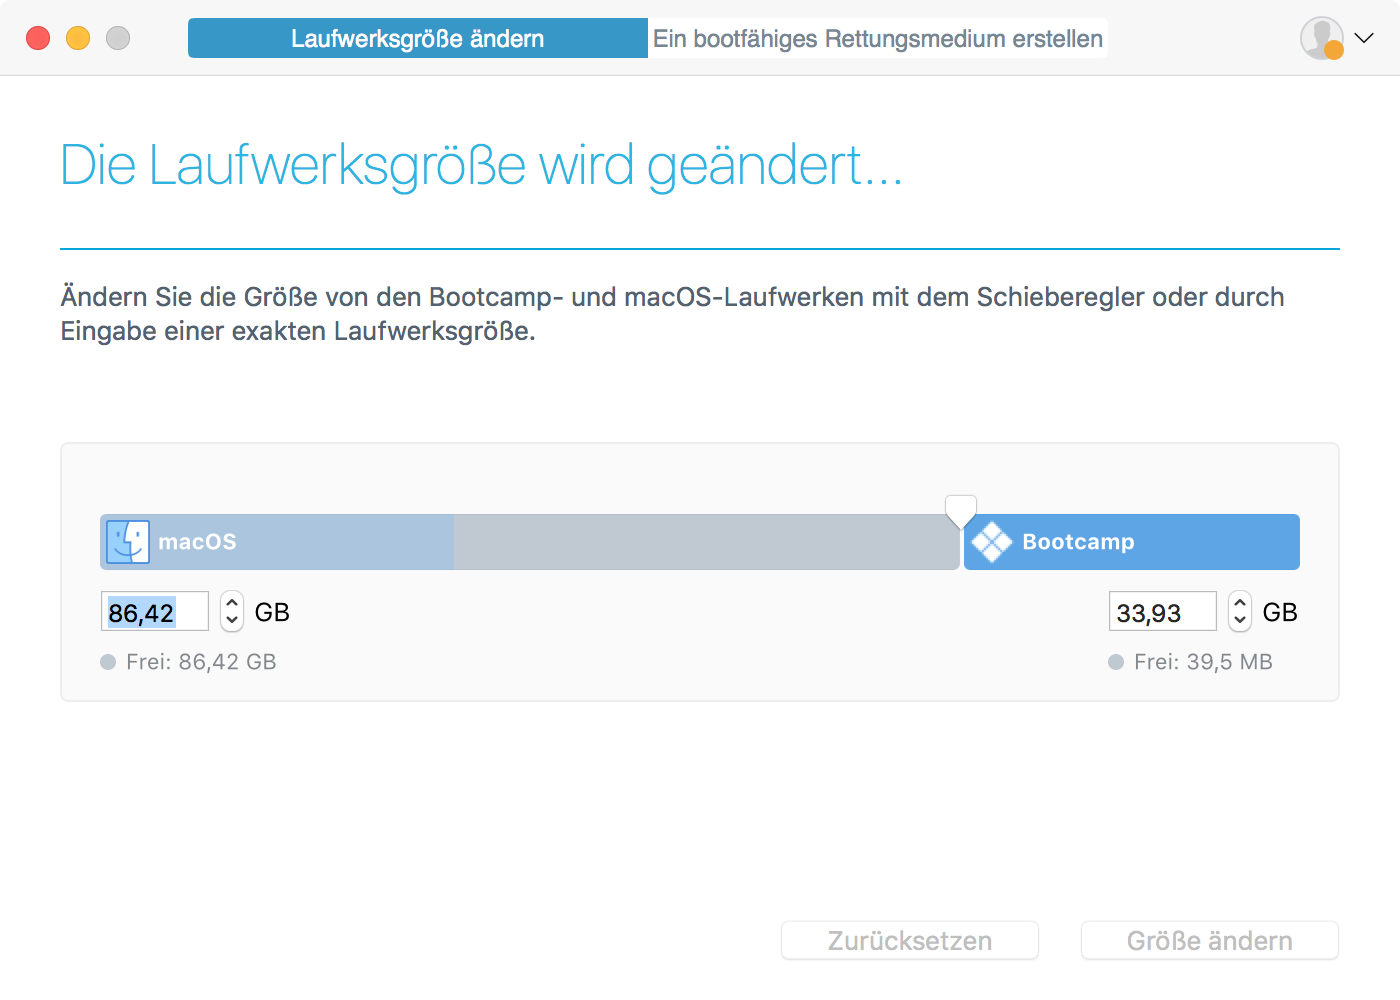
Task: Open Ein bootfähiges Rettungsmedium erstellen tab
Action: pos(877,38)
